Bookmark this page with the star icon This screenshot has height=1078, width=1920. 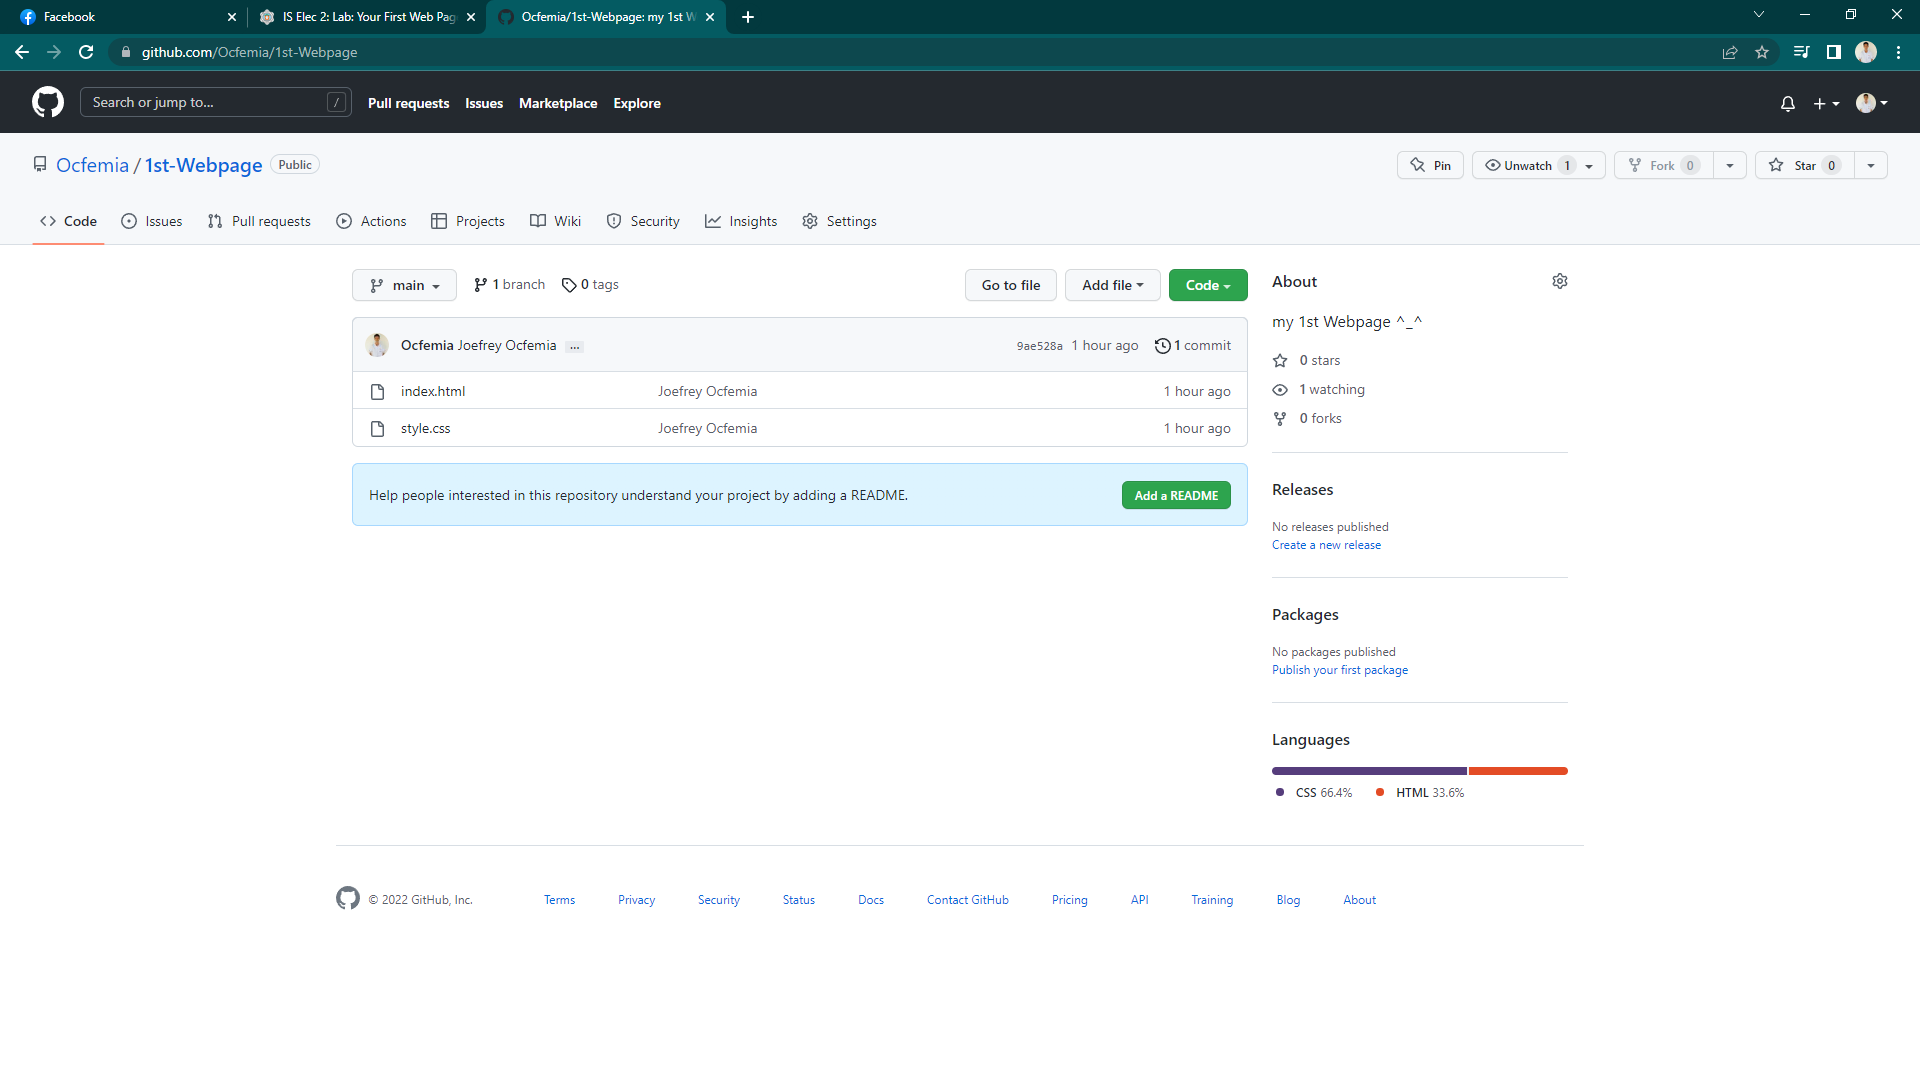(1762, 52)
